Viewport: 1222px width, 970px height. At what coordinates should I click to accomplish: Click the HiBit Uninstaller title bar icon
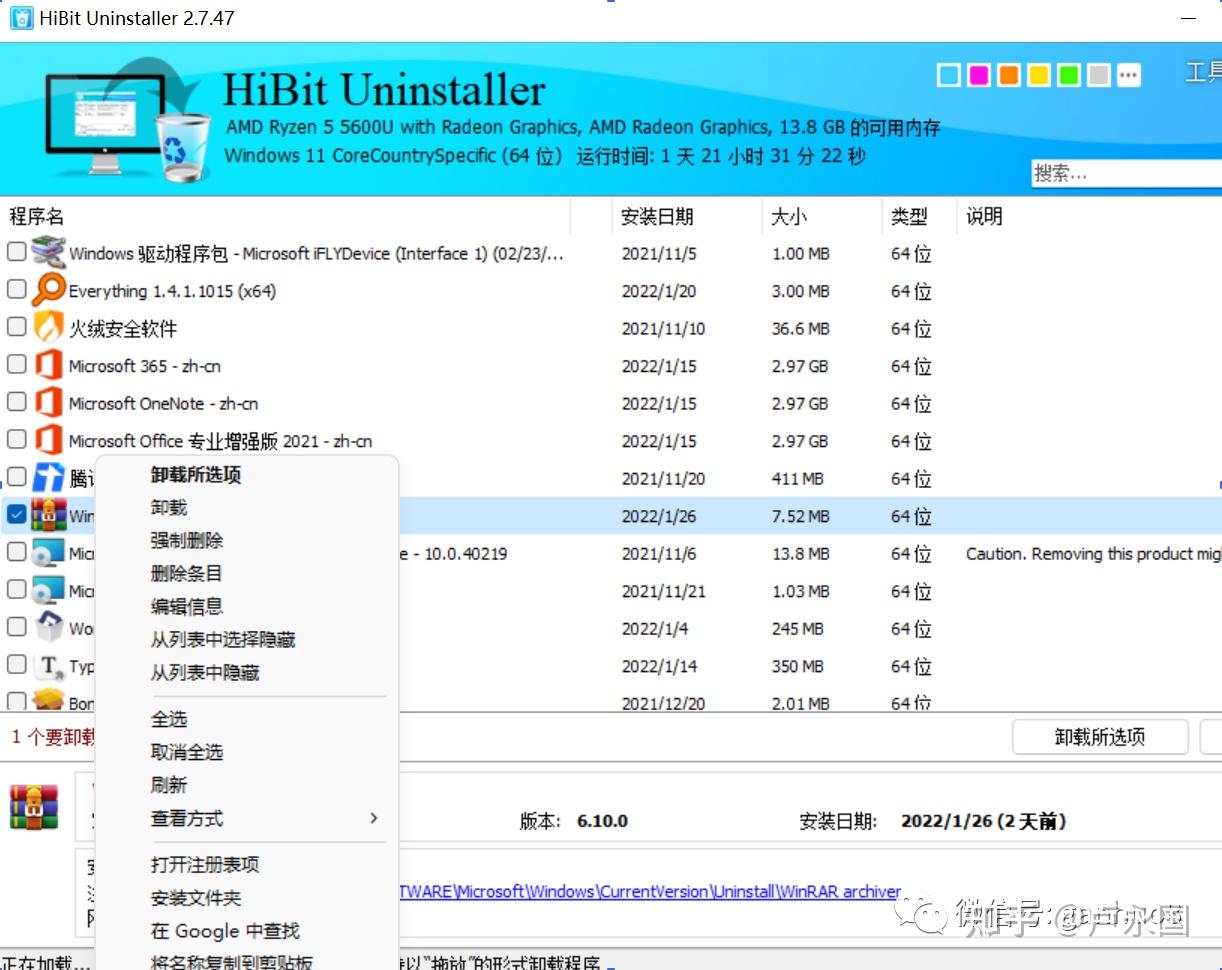pyautogui.click(x=21, y=17)
